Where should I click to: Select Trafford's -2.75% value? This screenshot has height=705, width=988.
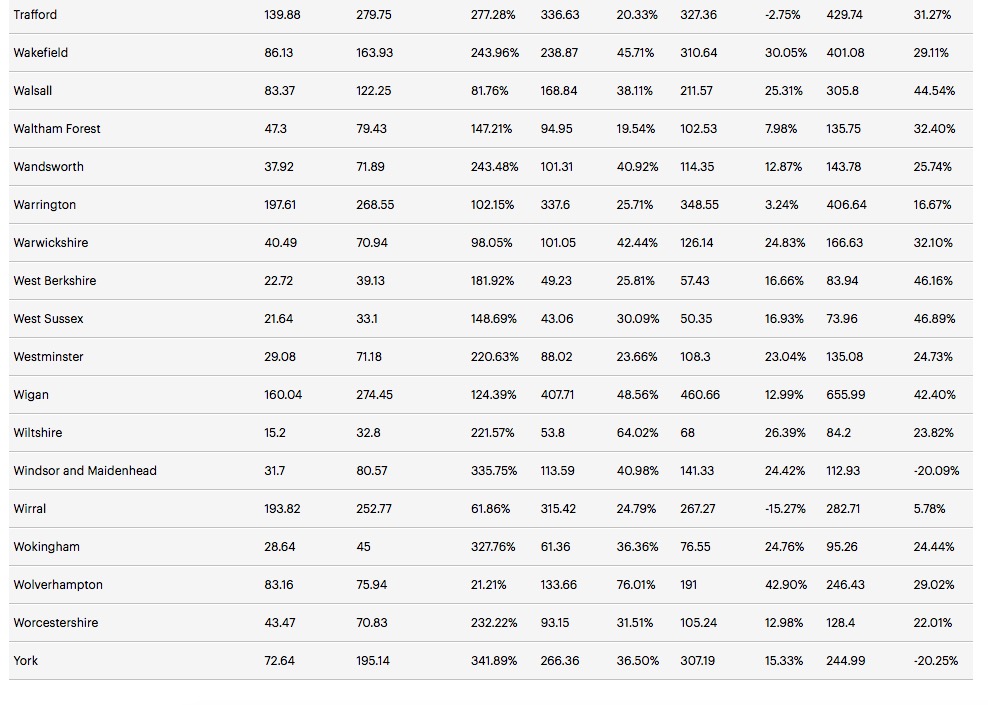pos(783,15)
